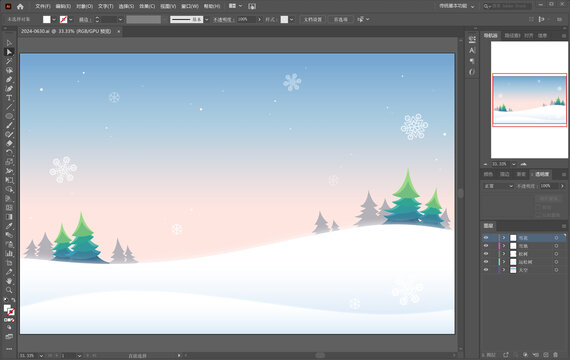The height and width of the screenshot is (360, 570).
Task: Select the Magic Wand tool
Action: coord(9,61)
